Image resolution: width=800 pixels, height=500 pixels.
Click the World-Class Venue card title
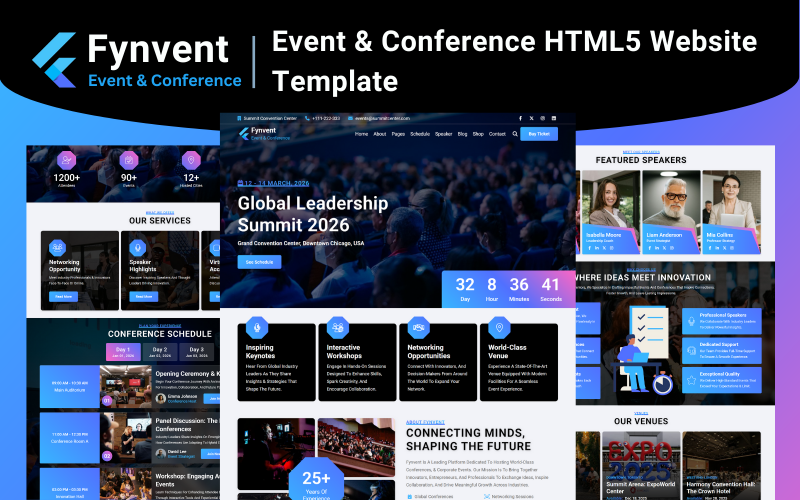[507, 352]
